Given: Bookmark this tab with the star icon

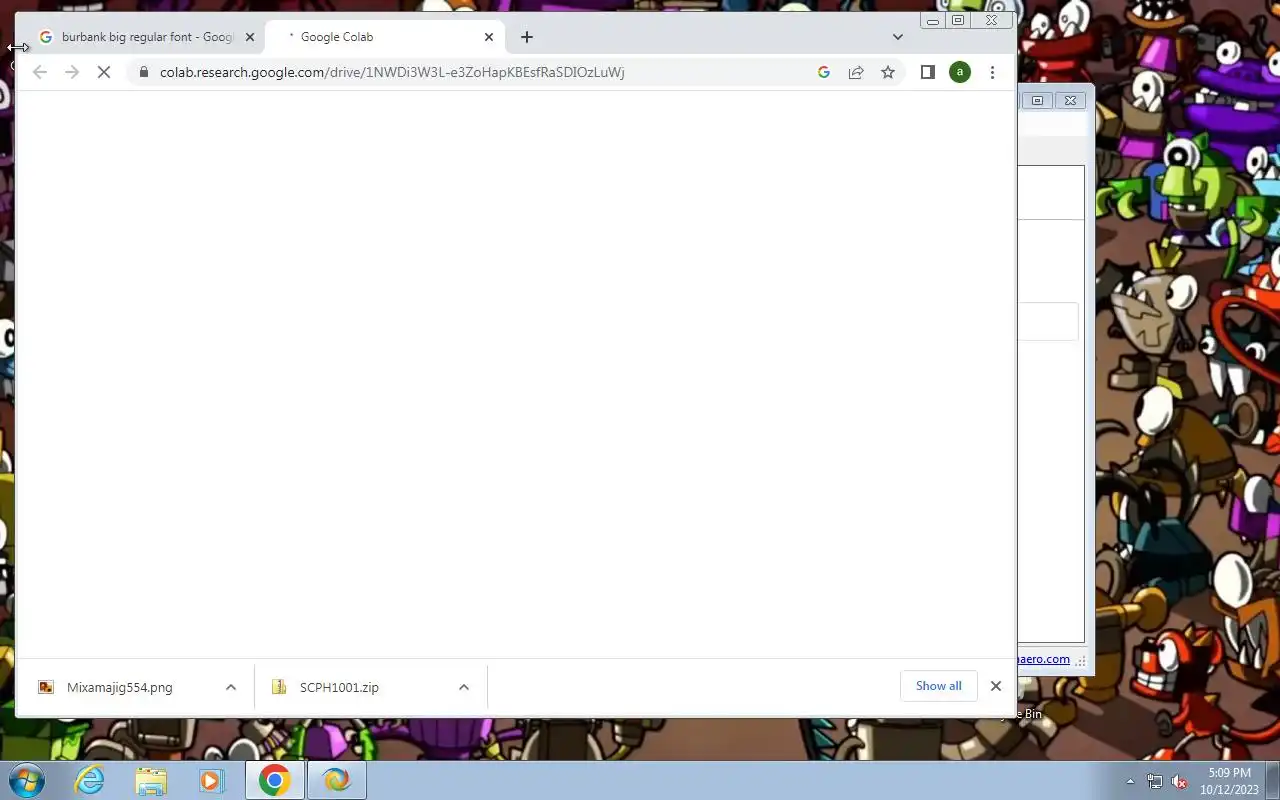Looking at the screenshot, I should point(888,72).
